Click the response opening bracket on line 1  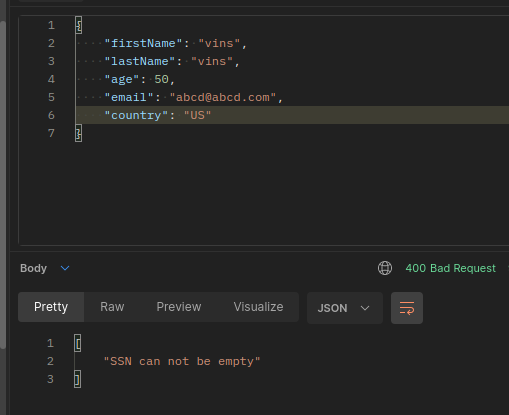pyautogui.click(x=78, y=343)
